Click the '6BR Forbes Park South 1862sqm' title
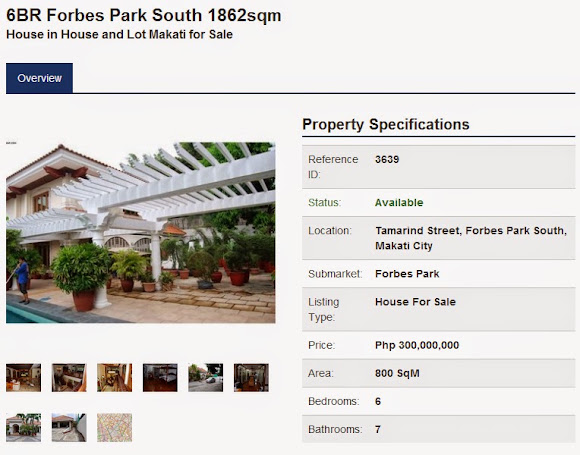580x455 pixels. click(x=144, y=16)
